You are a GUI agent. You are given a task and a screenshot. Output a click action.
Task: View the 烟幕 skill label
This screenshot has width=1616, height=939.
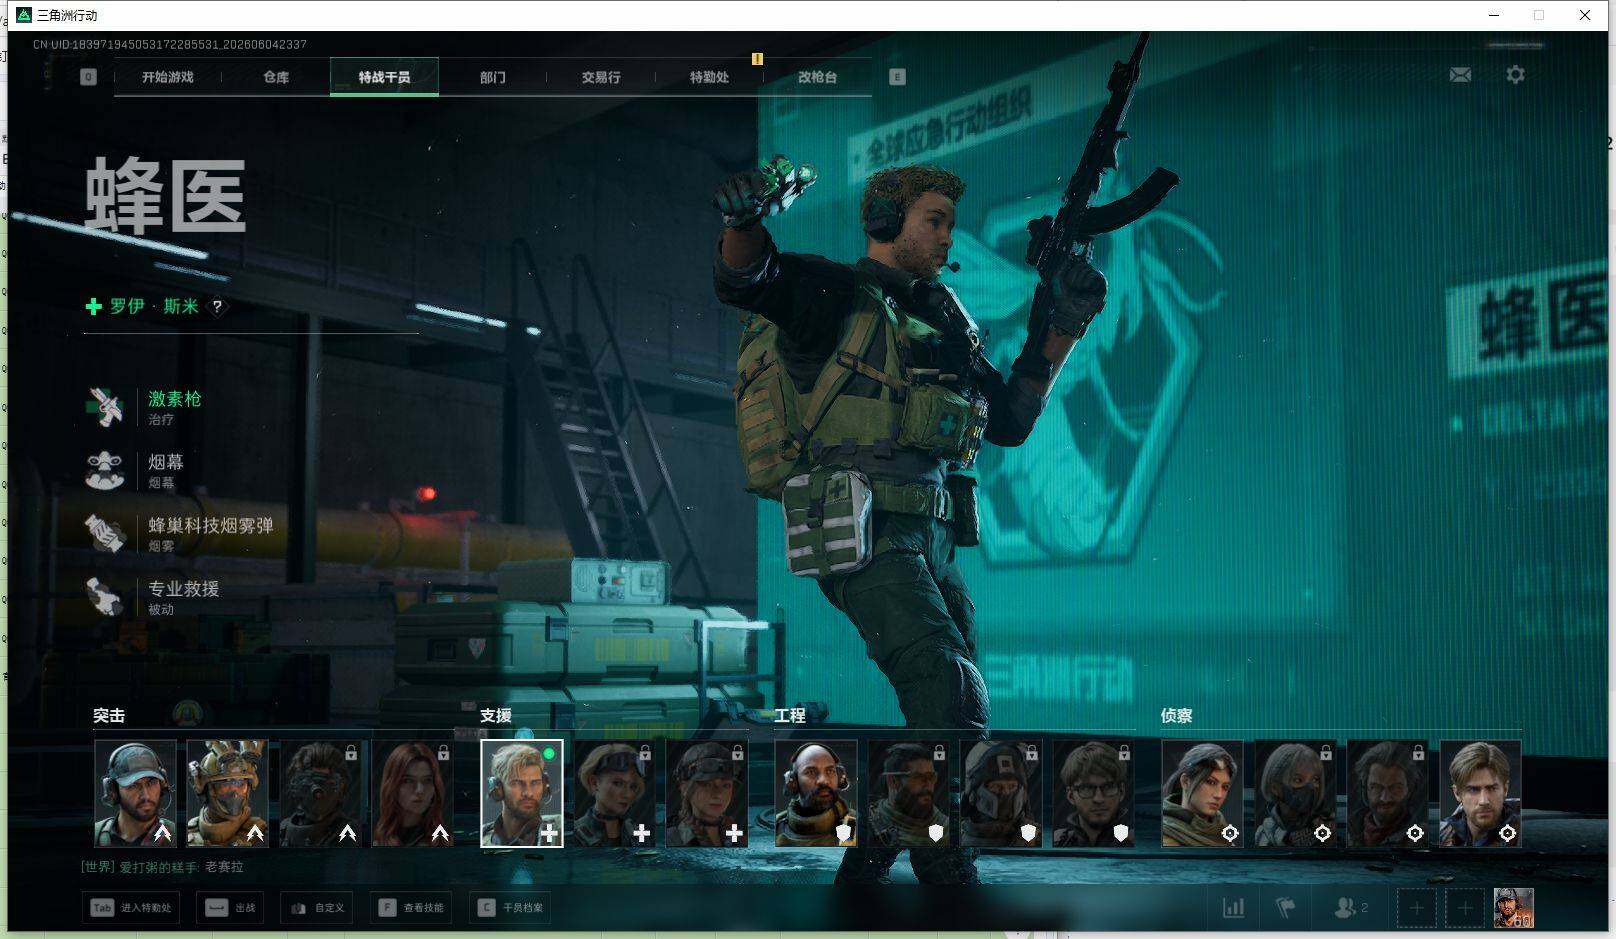pyautogui.click(x=166, y=462)
